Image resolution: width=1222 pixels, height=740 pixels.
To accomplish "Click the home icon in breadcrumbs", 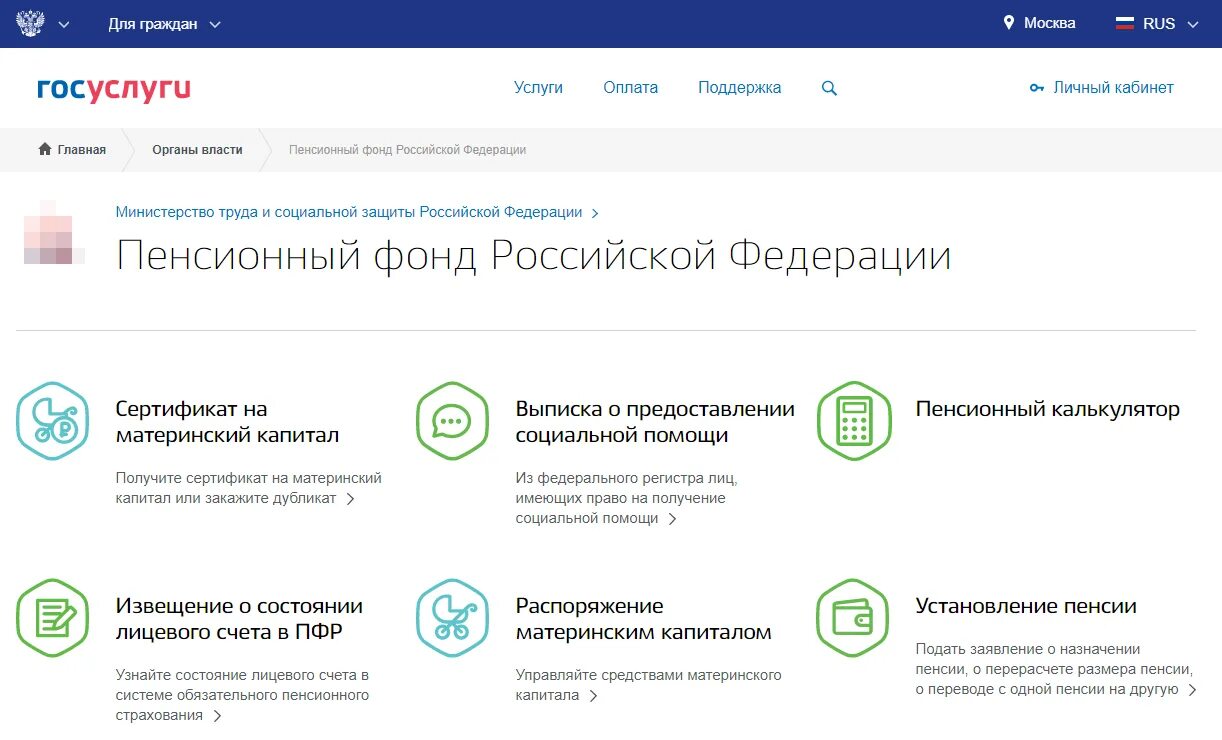I will point(44,149).
